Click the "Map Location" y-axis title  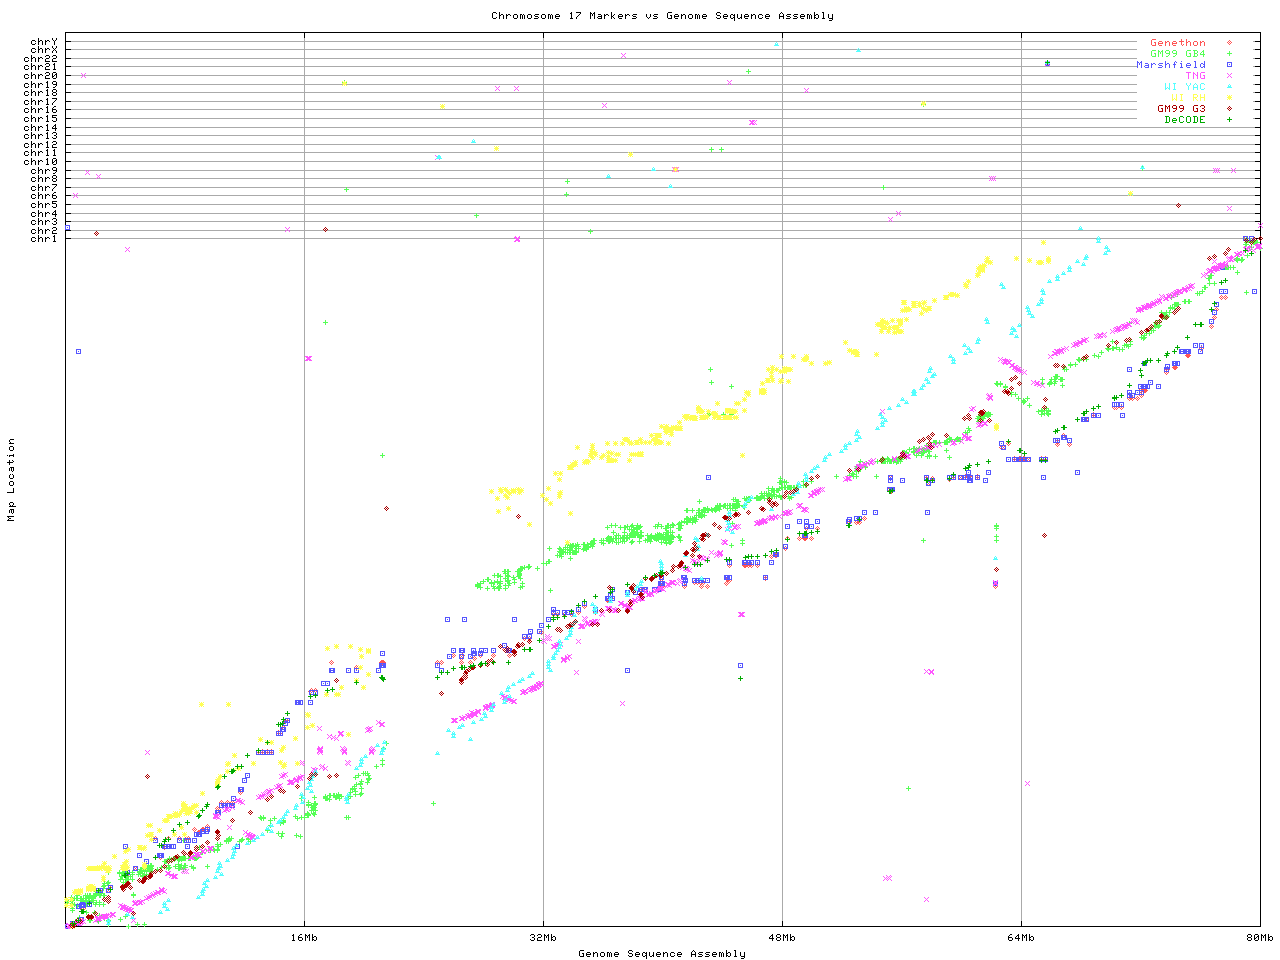[x=12, y=480]
